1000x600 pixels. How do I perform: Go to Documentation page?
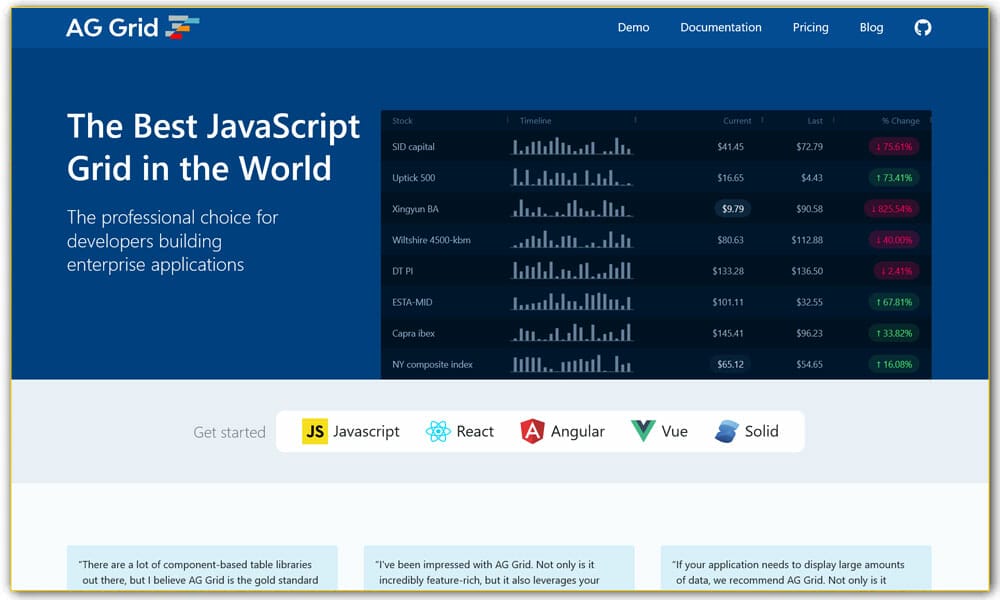point(720,27)
